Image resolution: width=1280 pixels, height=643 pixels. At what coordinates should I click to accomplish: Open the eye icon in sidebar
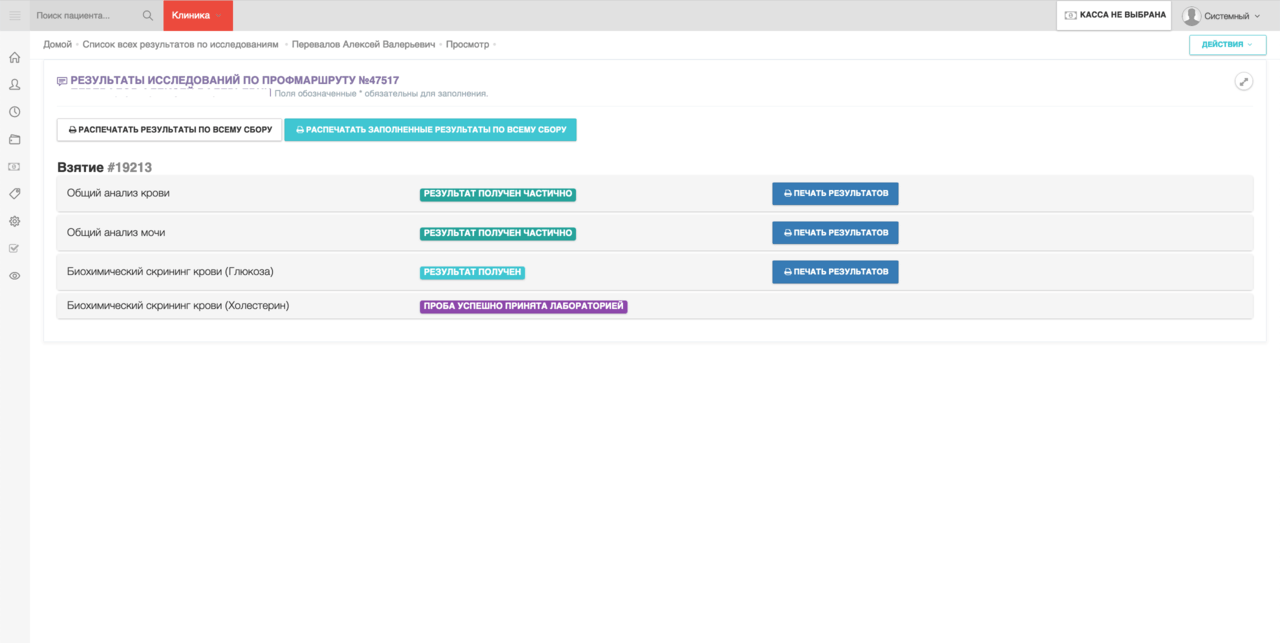14,275
